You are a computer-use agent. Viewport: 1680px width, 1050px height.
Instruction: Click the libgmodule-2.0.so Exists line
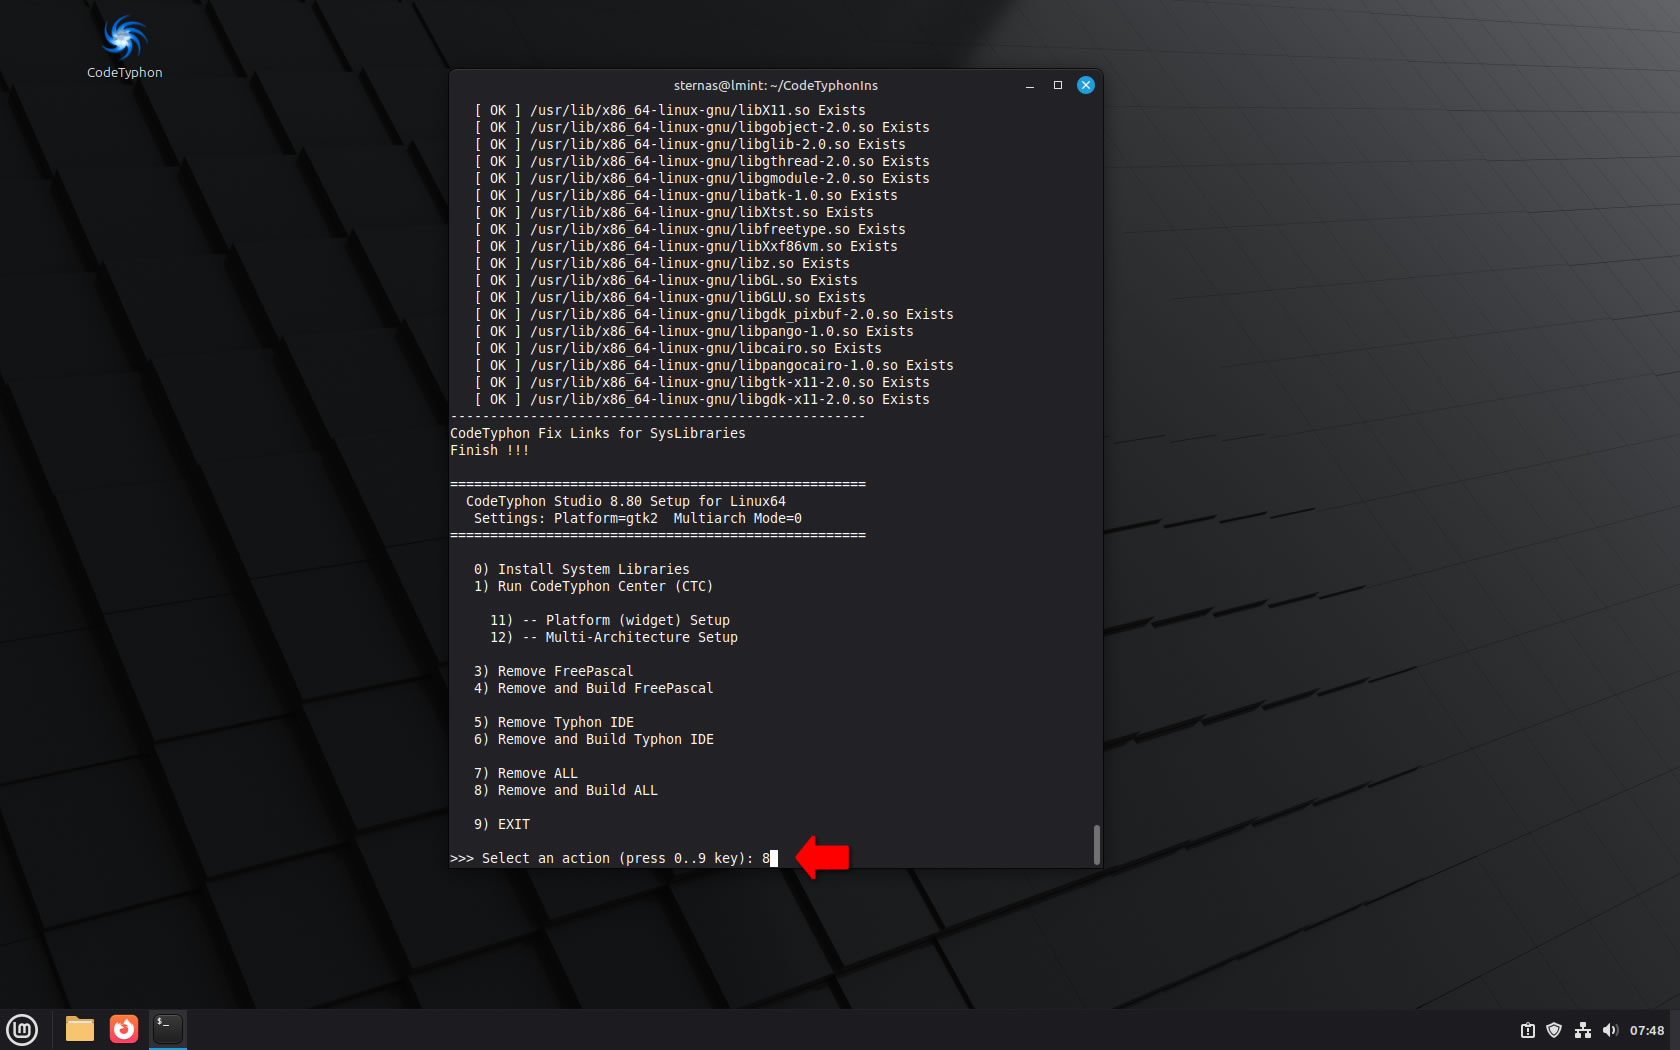click(702, 178)
